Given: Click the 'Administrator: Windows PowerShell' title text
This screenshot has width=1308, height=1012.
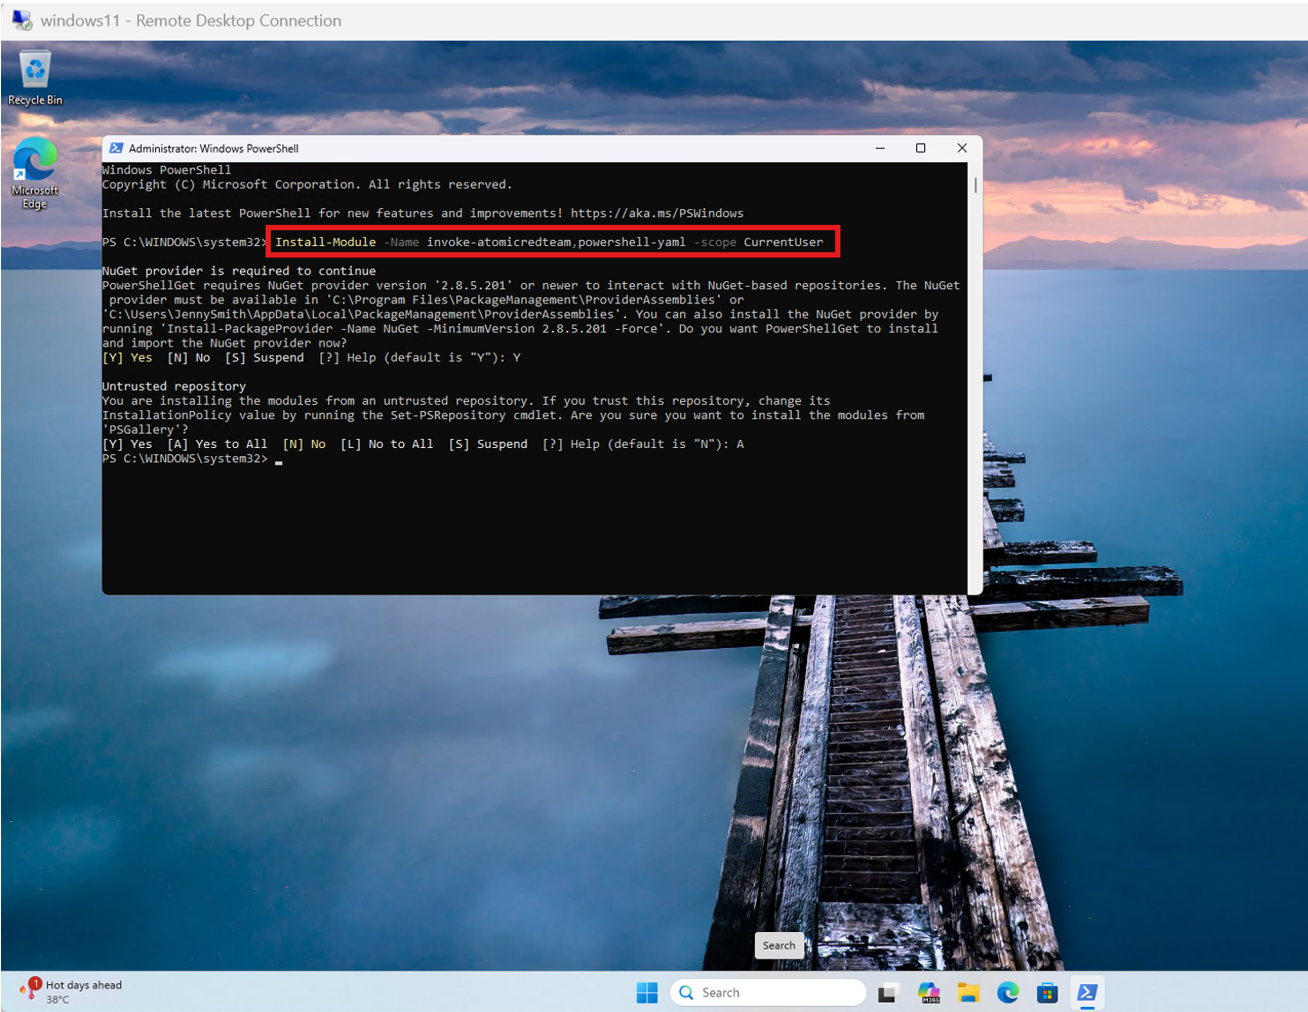Looking at the screenshot, I should (213, 148).
